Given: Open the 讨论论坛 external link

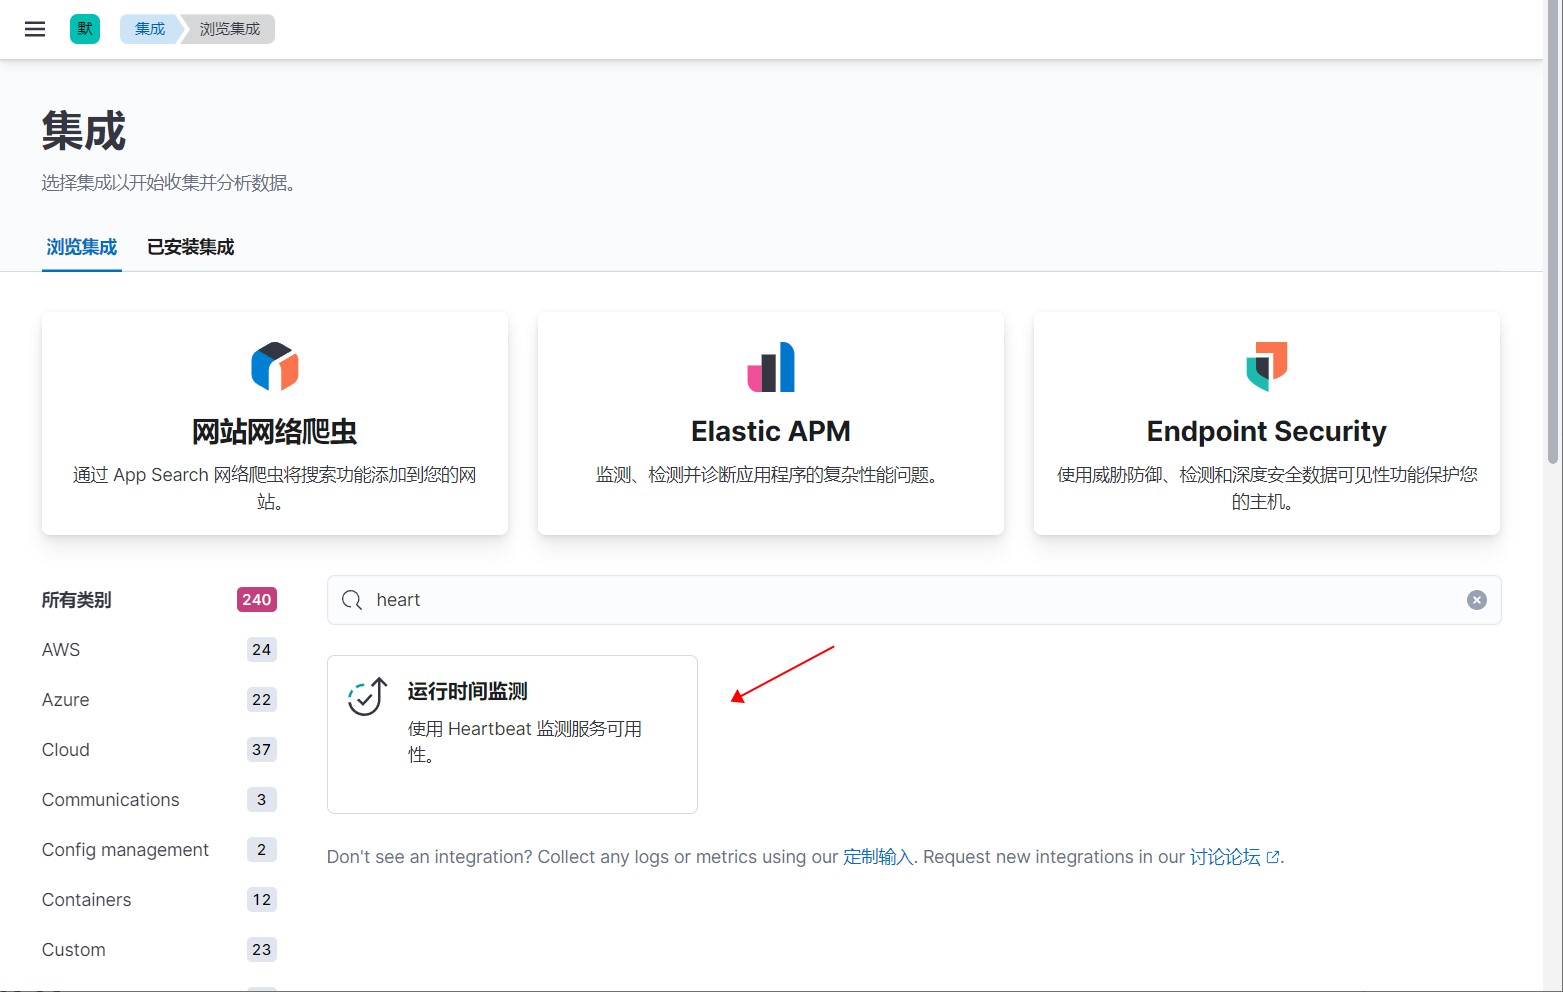Looking at the screenshot, I should coord(1234,857).
